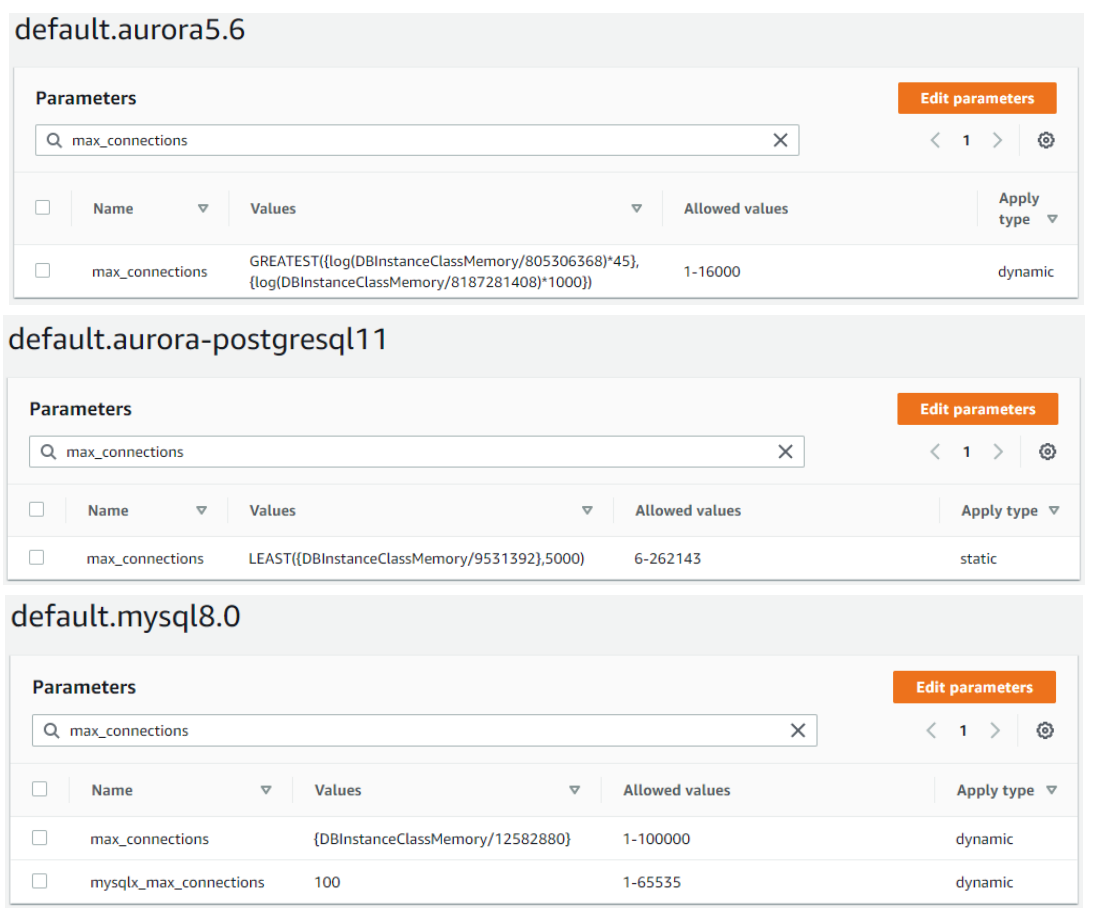Screen dimensions: 1102x924
Task: Clear the search field in mysql8.0 panel
Action: [x=798, y=731]
